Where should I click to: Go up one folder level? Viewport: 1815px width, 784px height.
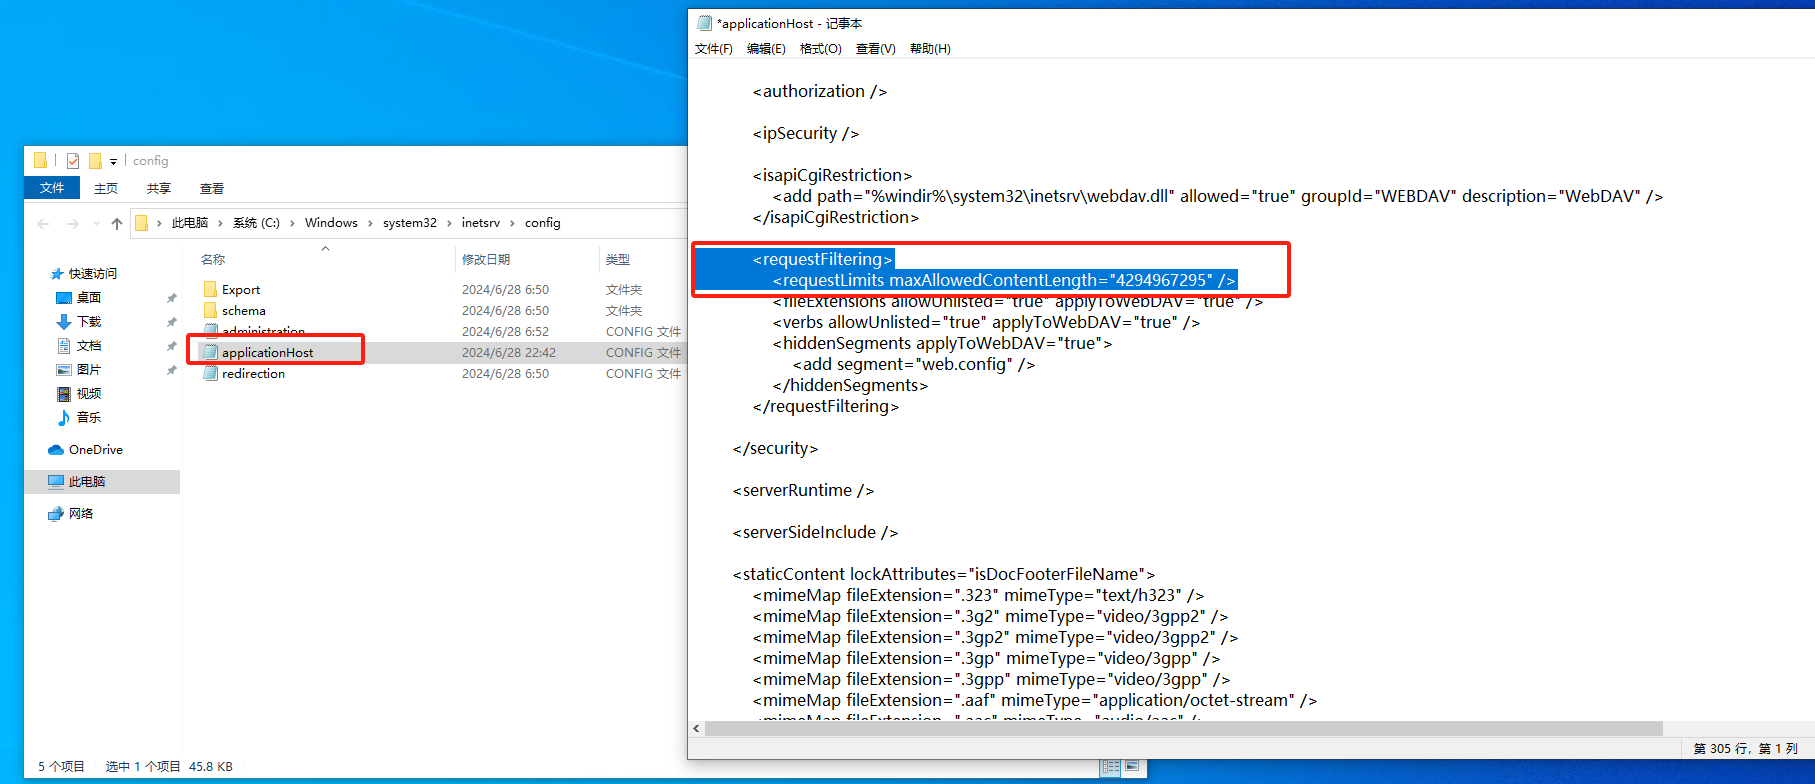pos(117,223)
